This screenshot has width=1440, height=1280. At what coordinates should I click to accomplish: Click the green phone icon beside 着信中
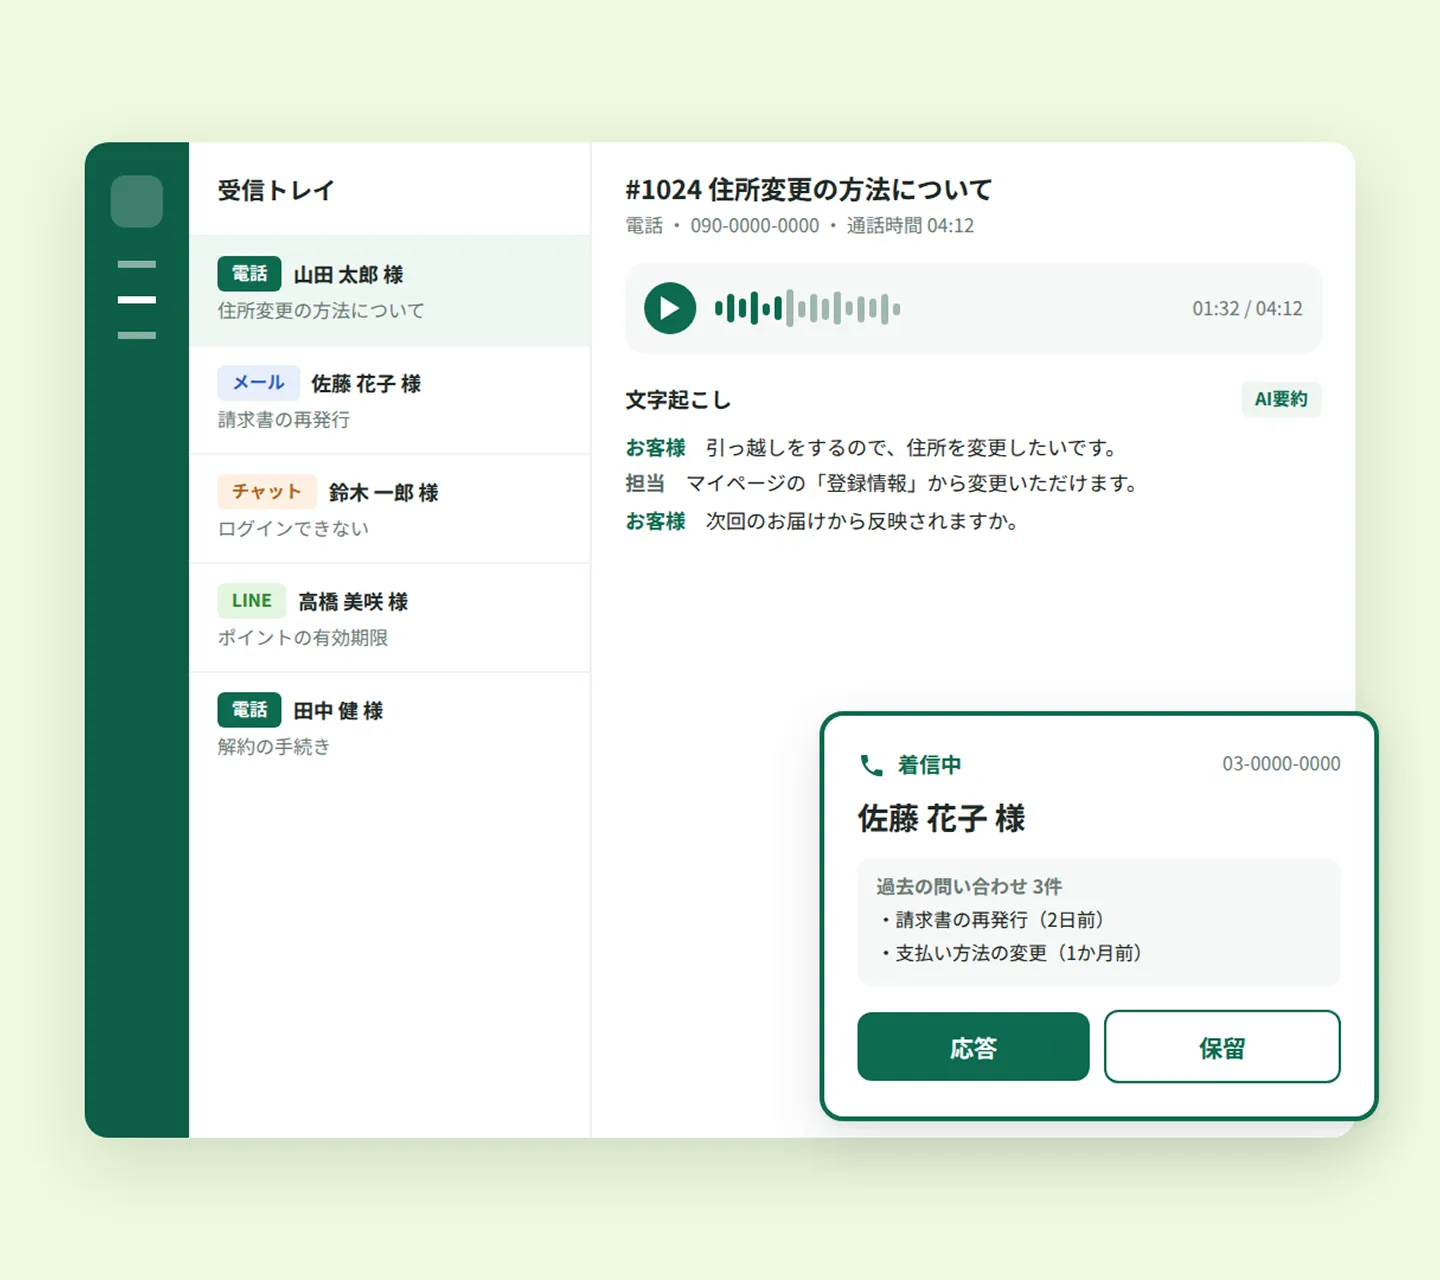tap(871, 765)
